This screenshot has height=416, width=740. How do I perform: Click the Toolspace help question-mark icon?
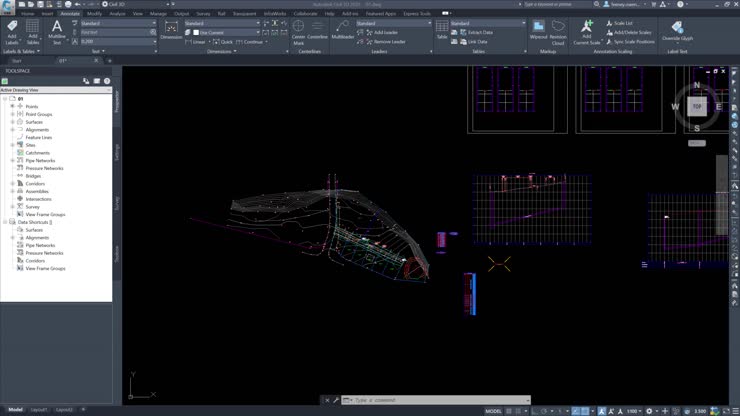point(107,81)
